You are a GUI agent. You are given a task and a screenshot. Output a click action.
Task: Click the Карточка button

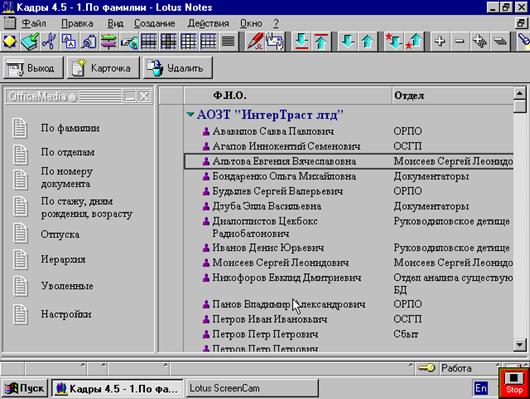pyautogui.click(x=103, y=68)
